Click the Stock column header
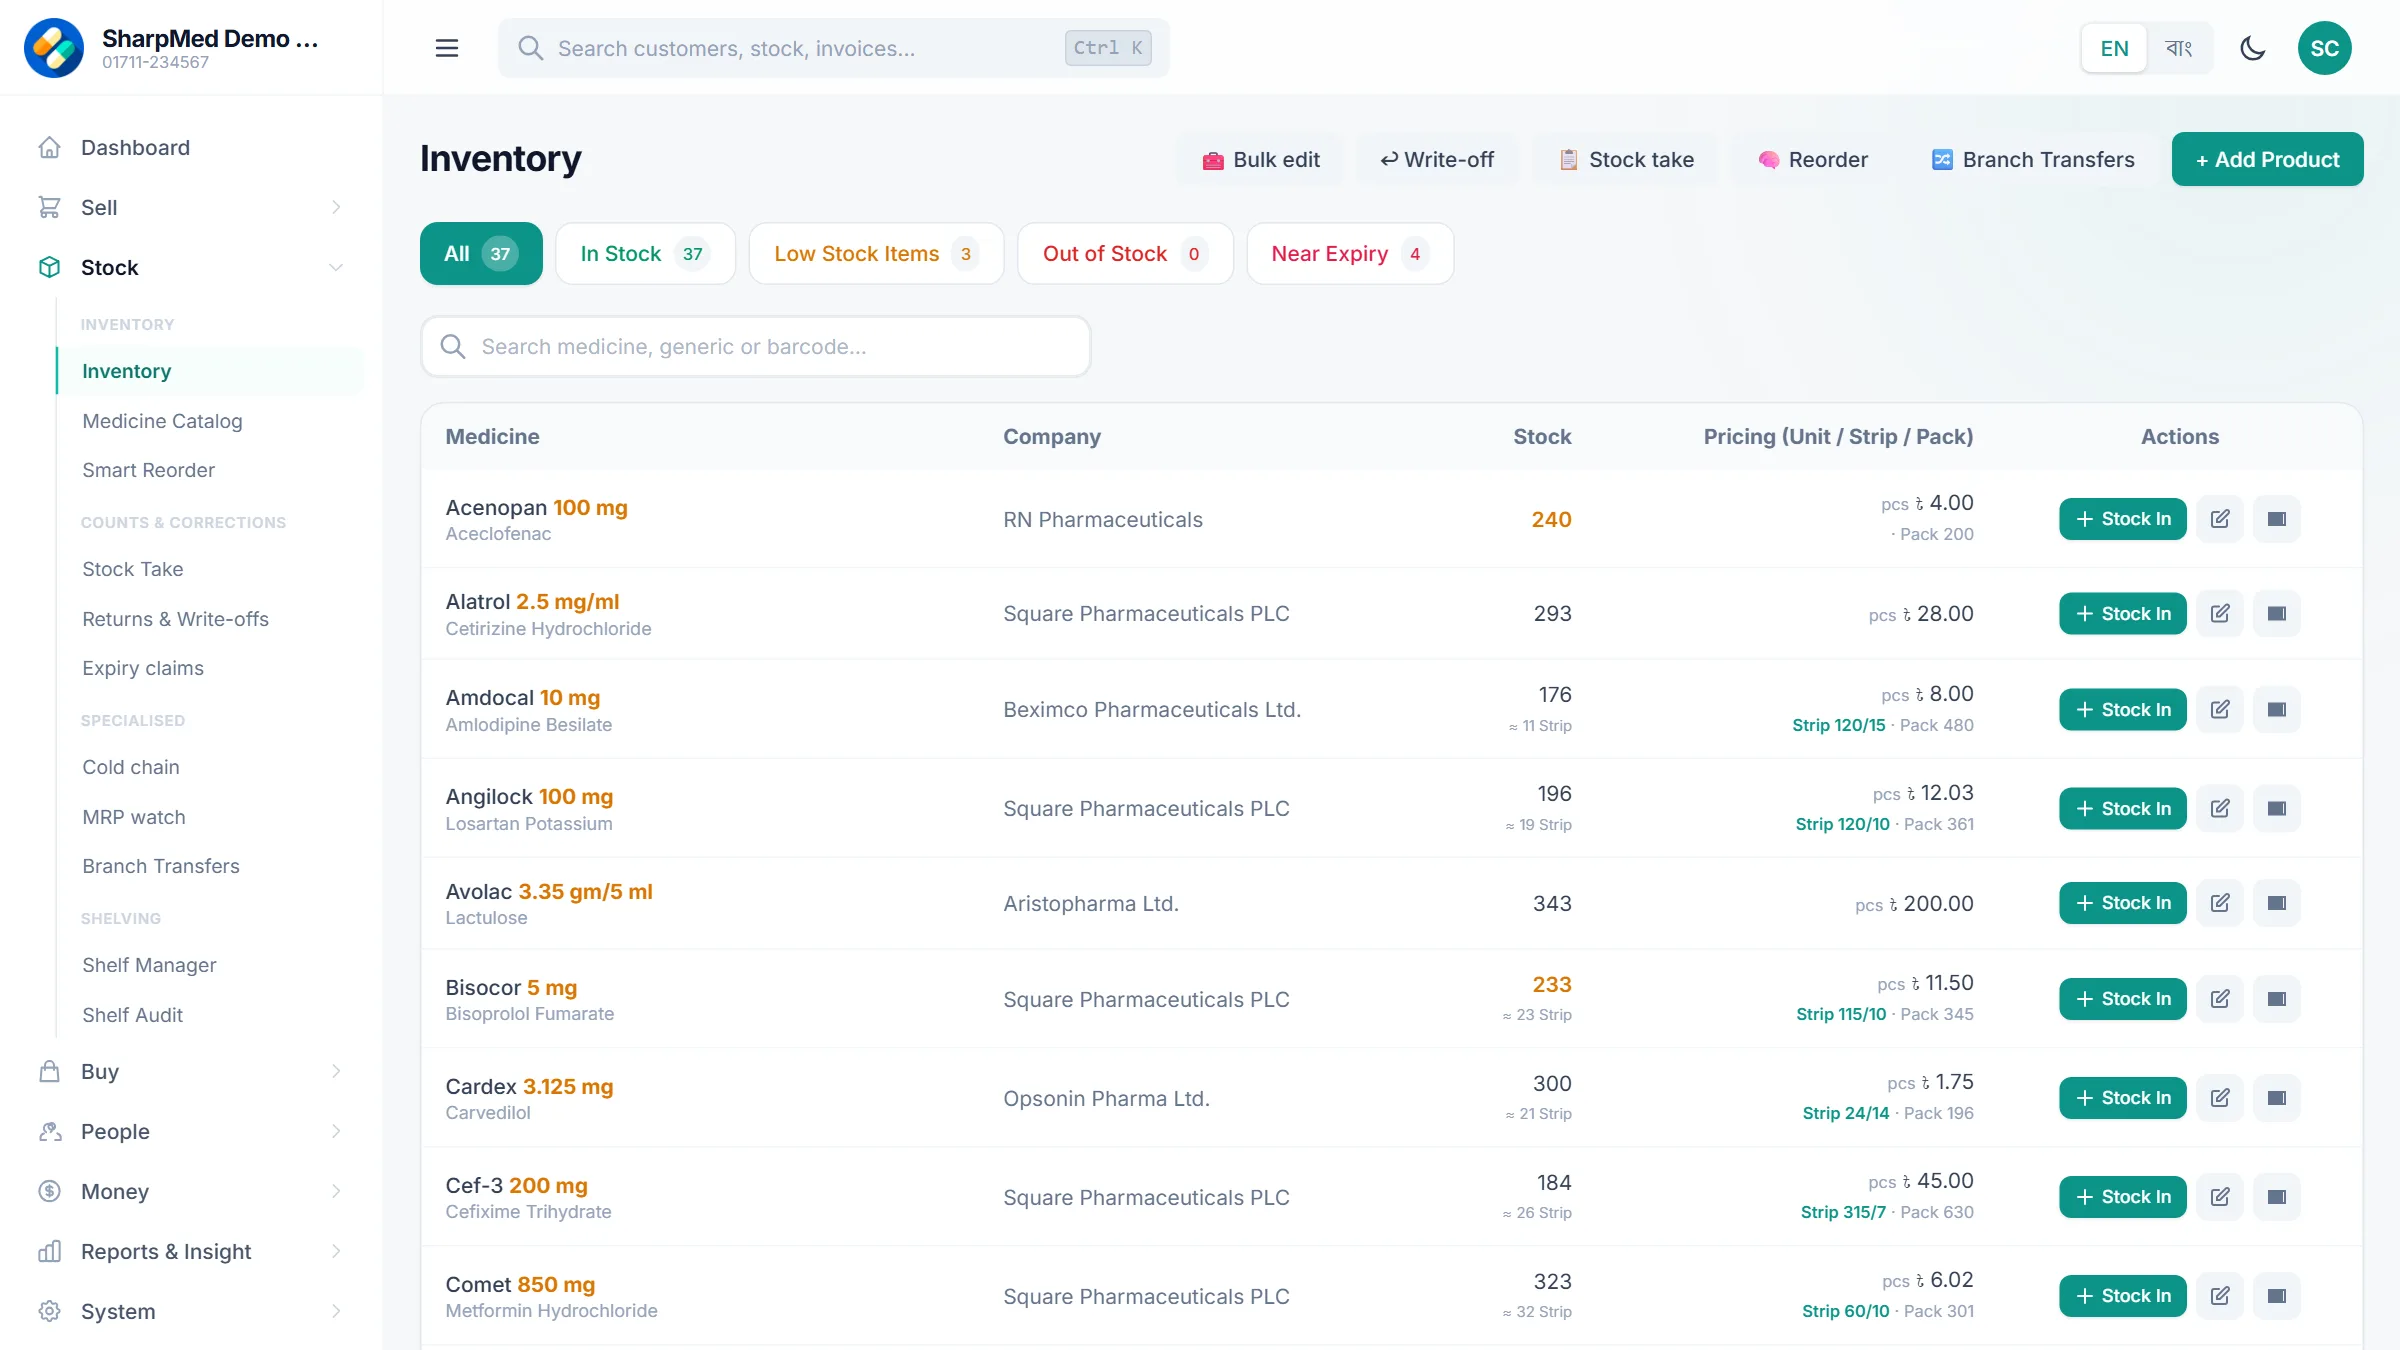Viewport: 2400px width, 1350px height. point(1541,437)
